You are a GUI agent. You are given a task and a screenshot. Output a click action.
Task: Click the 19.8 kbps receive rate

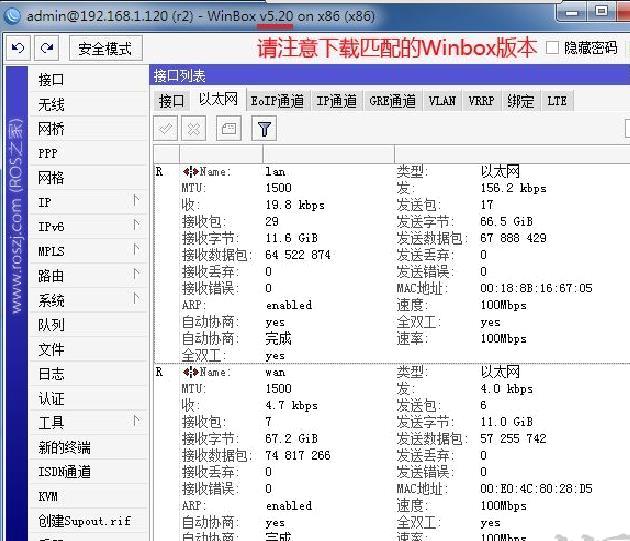click(x=295, y=205)
